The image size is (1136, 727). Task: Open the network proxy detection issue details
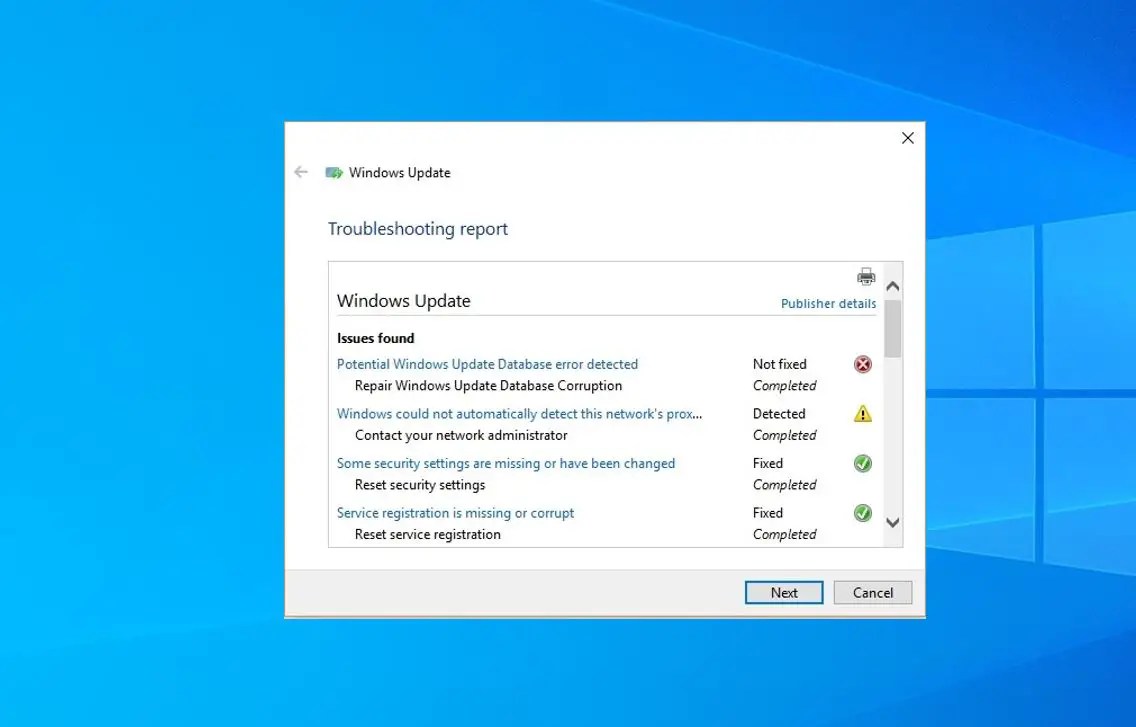[520, 413]
